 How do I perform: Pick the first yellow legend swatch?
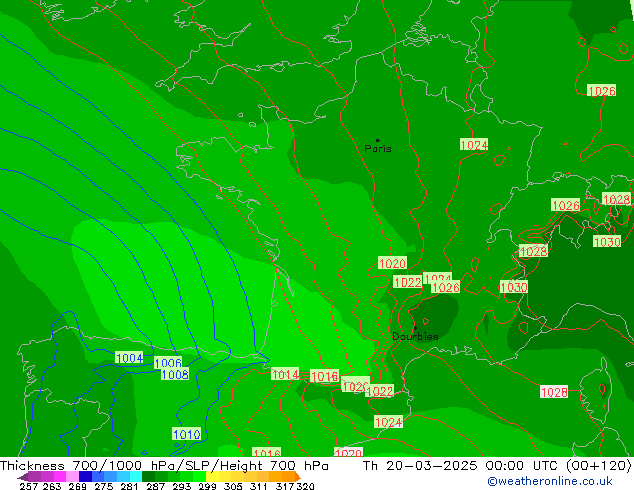coord(212,476)
